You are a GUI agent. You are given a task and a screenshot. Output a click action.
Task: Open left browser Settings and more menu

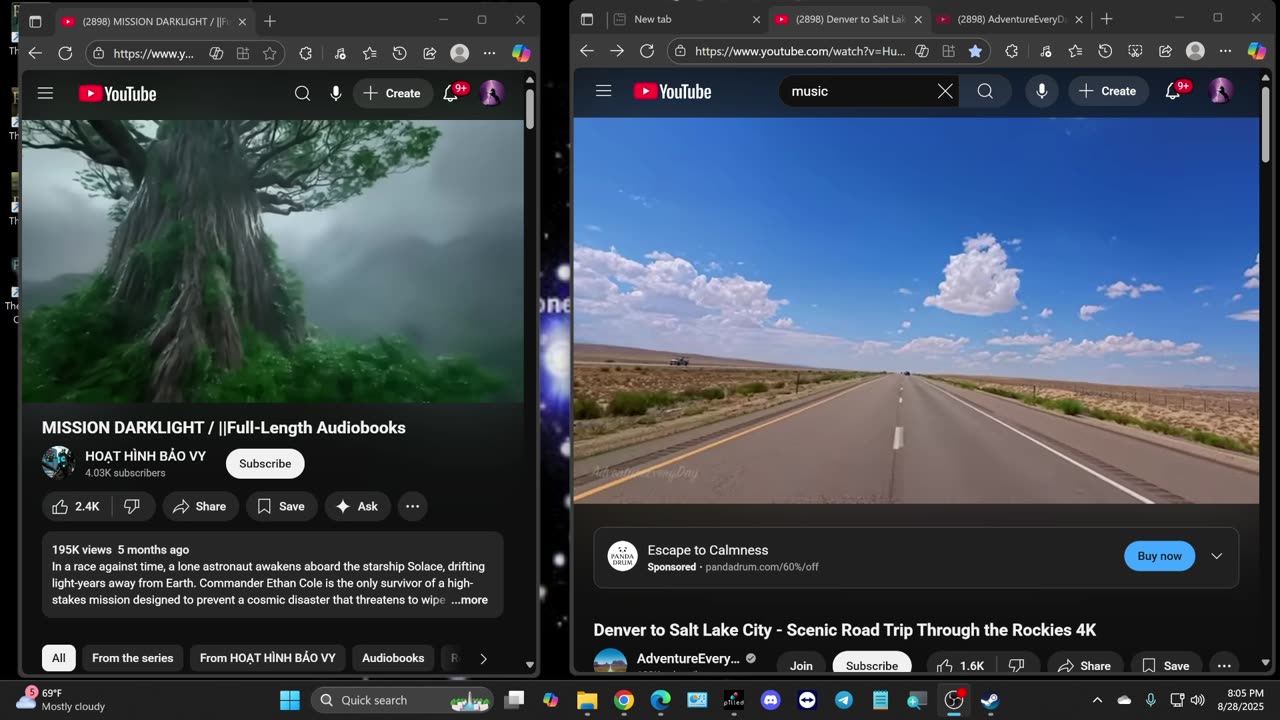point(489,53)
